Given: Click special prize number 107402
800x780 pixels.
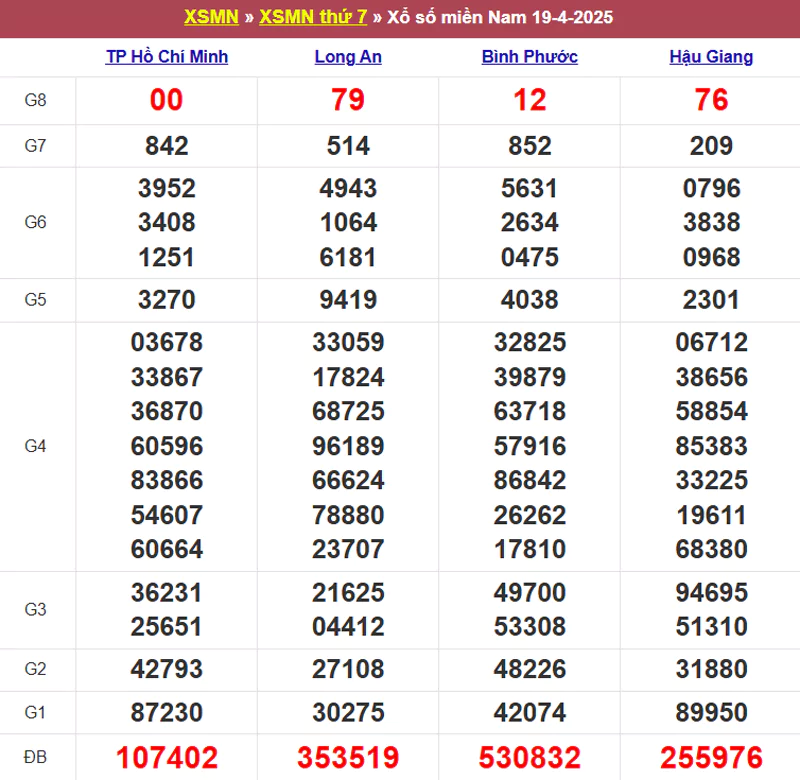Looking at the screenshot, I should click(167, 757).
